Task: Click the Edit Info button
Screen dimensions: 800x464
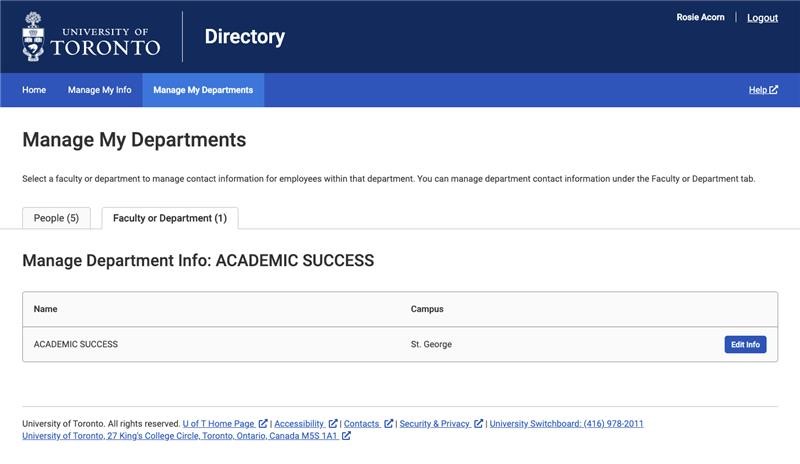Action: 745,345
